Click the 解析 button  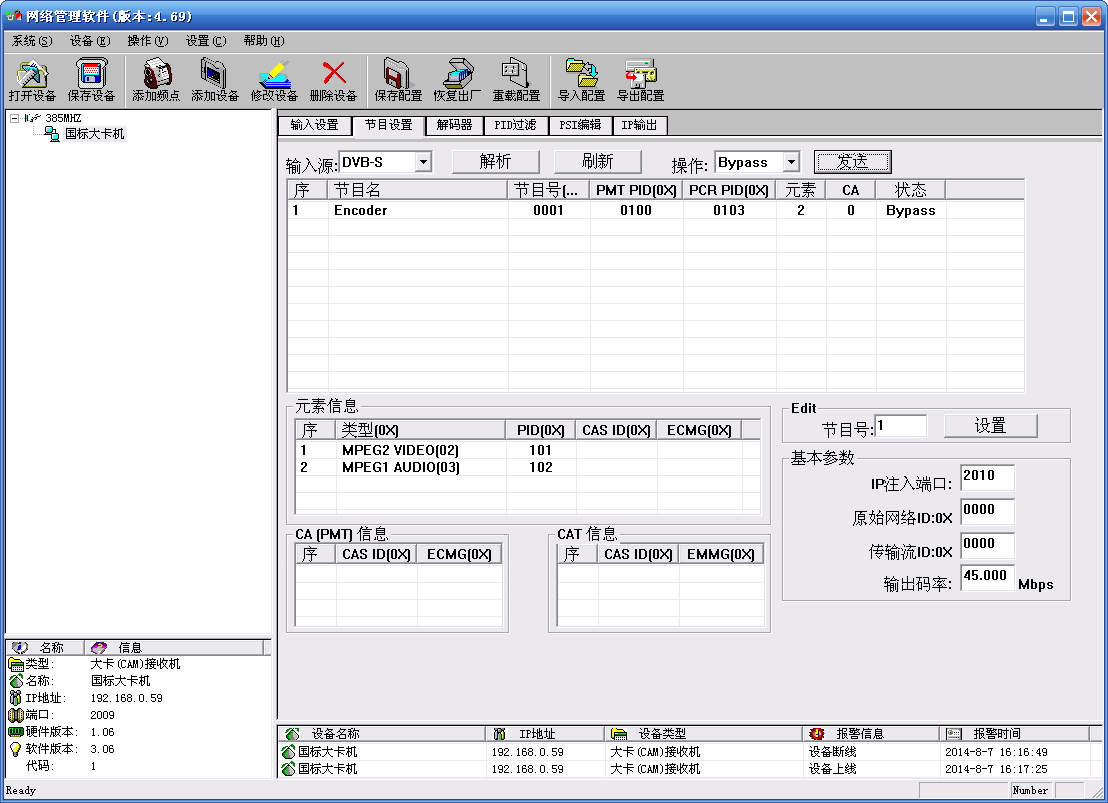point(495,161)
